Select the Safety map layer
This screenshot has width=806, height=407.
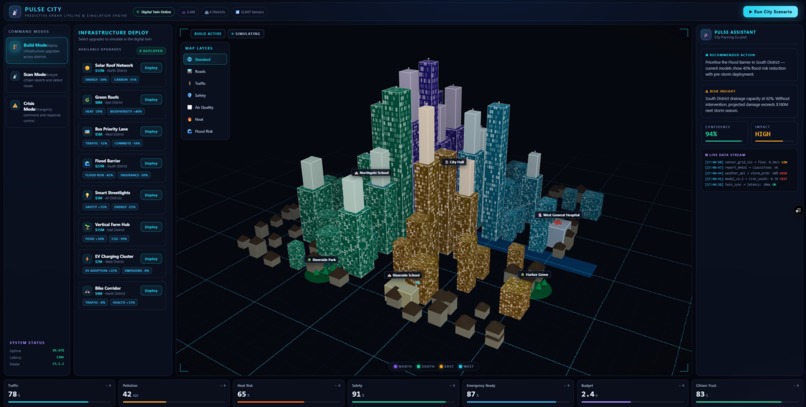[x=205, y=95]
